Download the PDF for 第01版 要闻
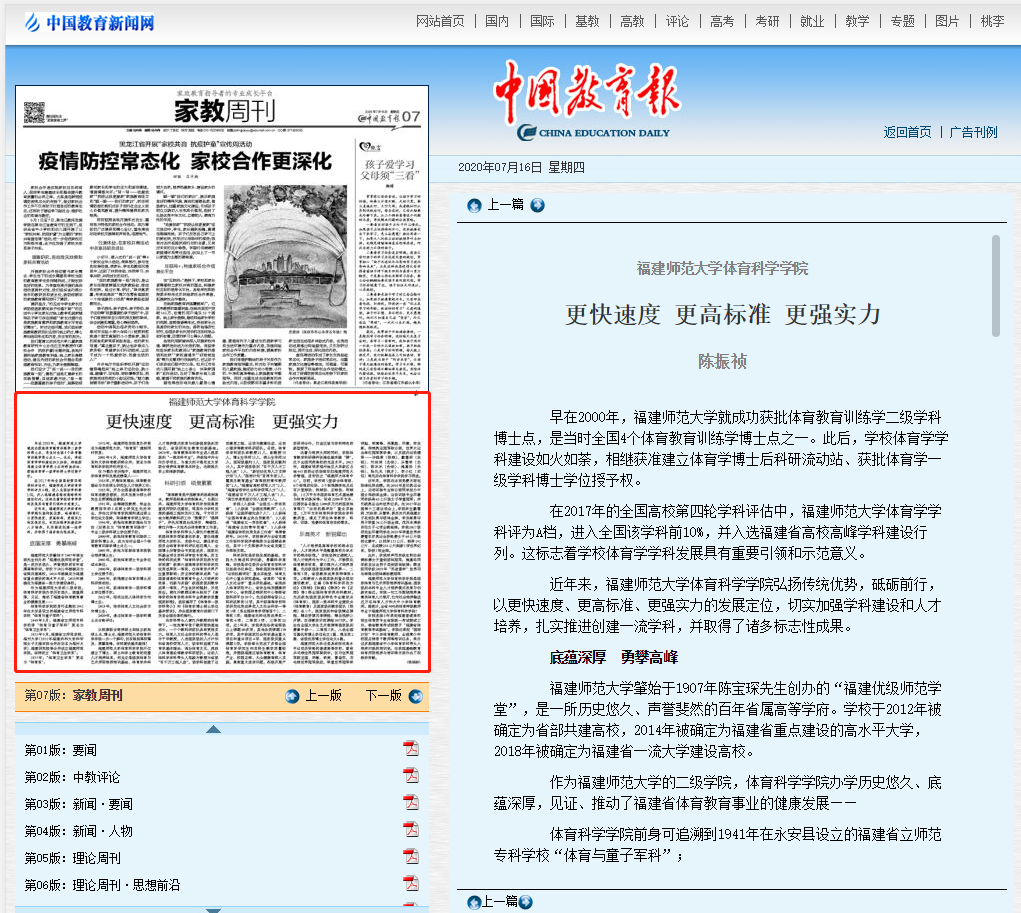 [x=410, y=750]
